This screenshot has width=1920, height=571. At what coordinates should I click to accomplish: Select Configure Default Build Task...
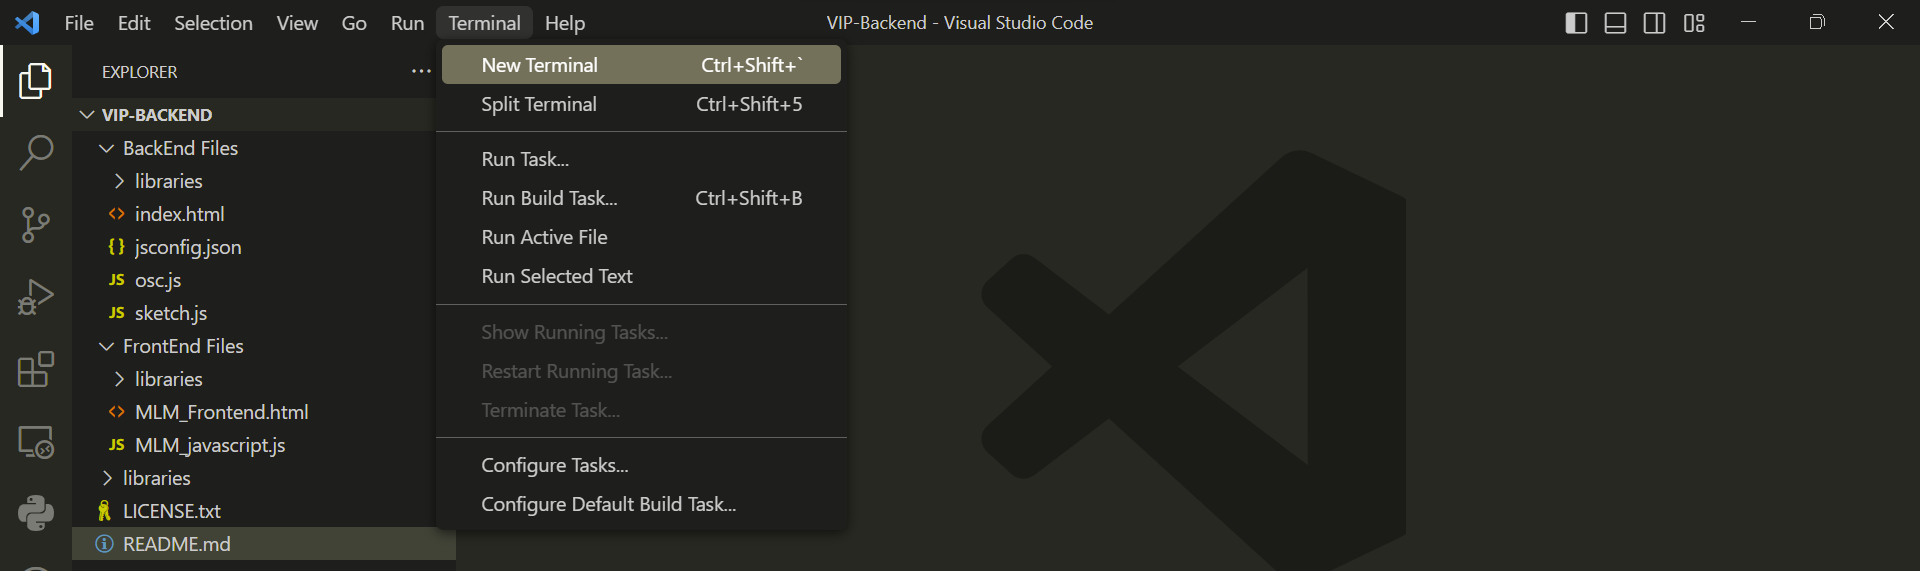[x=641, y=504]
